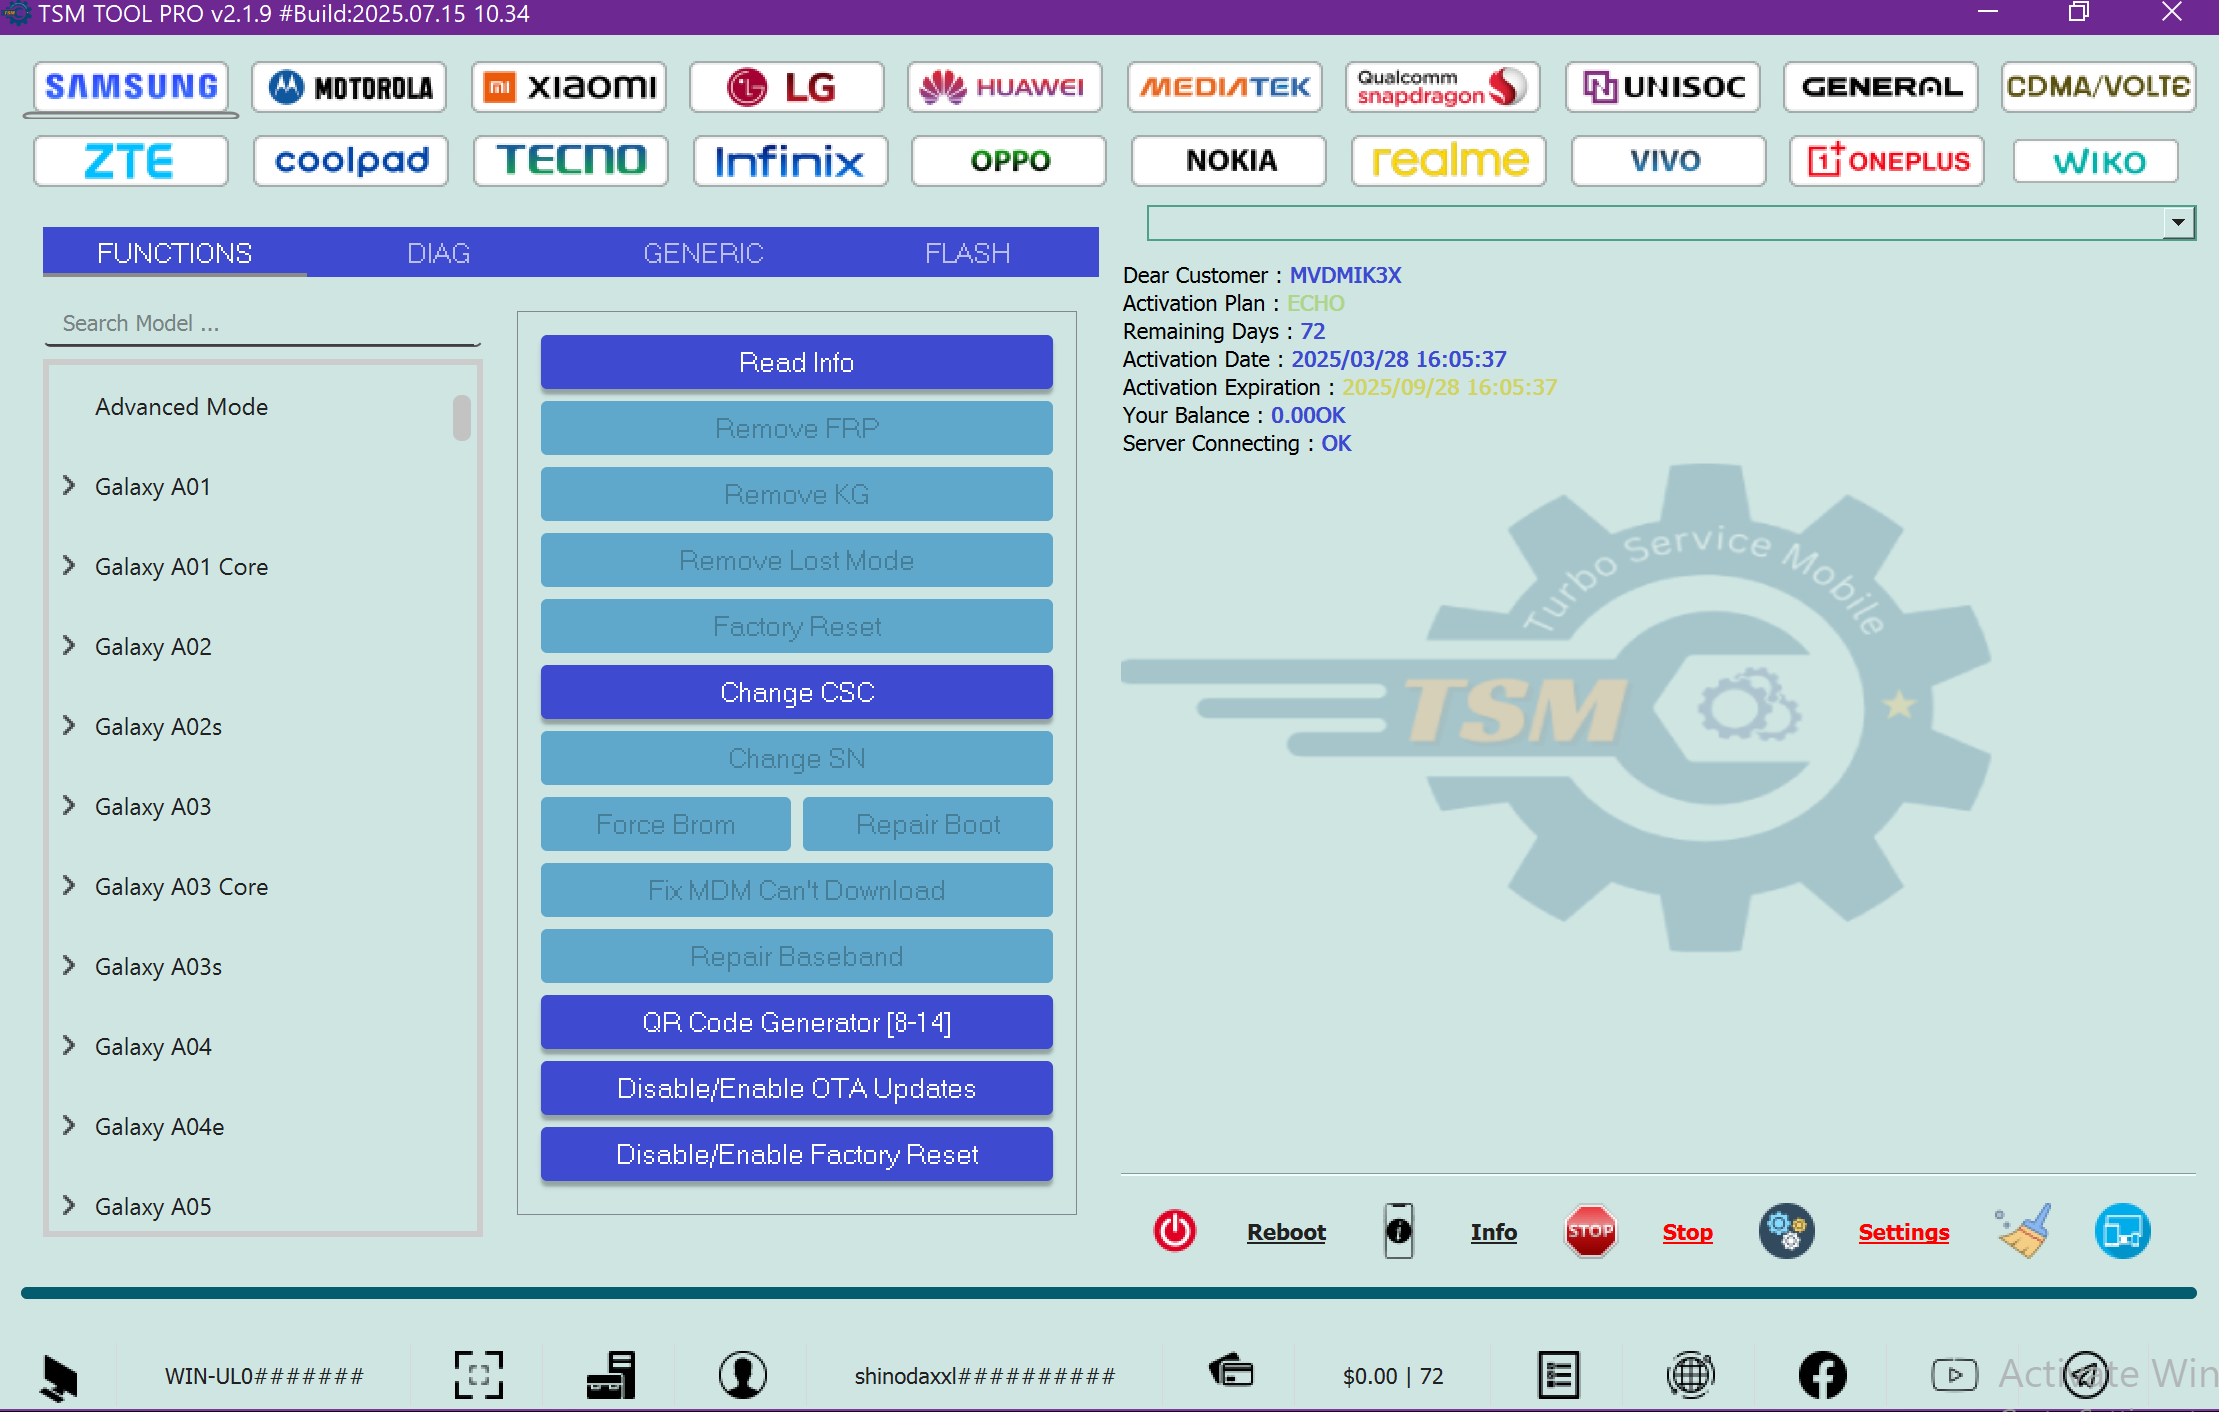Click the Info text link
The image size is (2219, 1412).
[1494, 1232]
